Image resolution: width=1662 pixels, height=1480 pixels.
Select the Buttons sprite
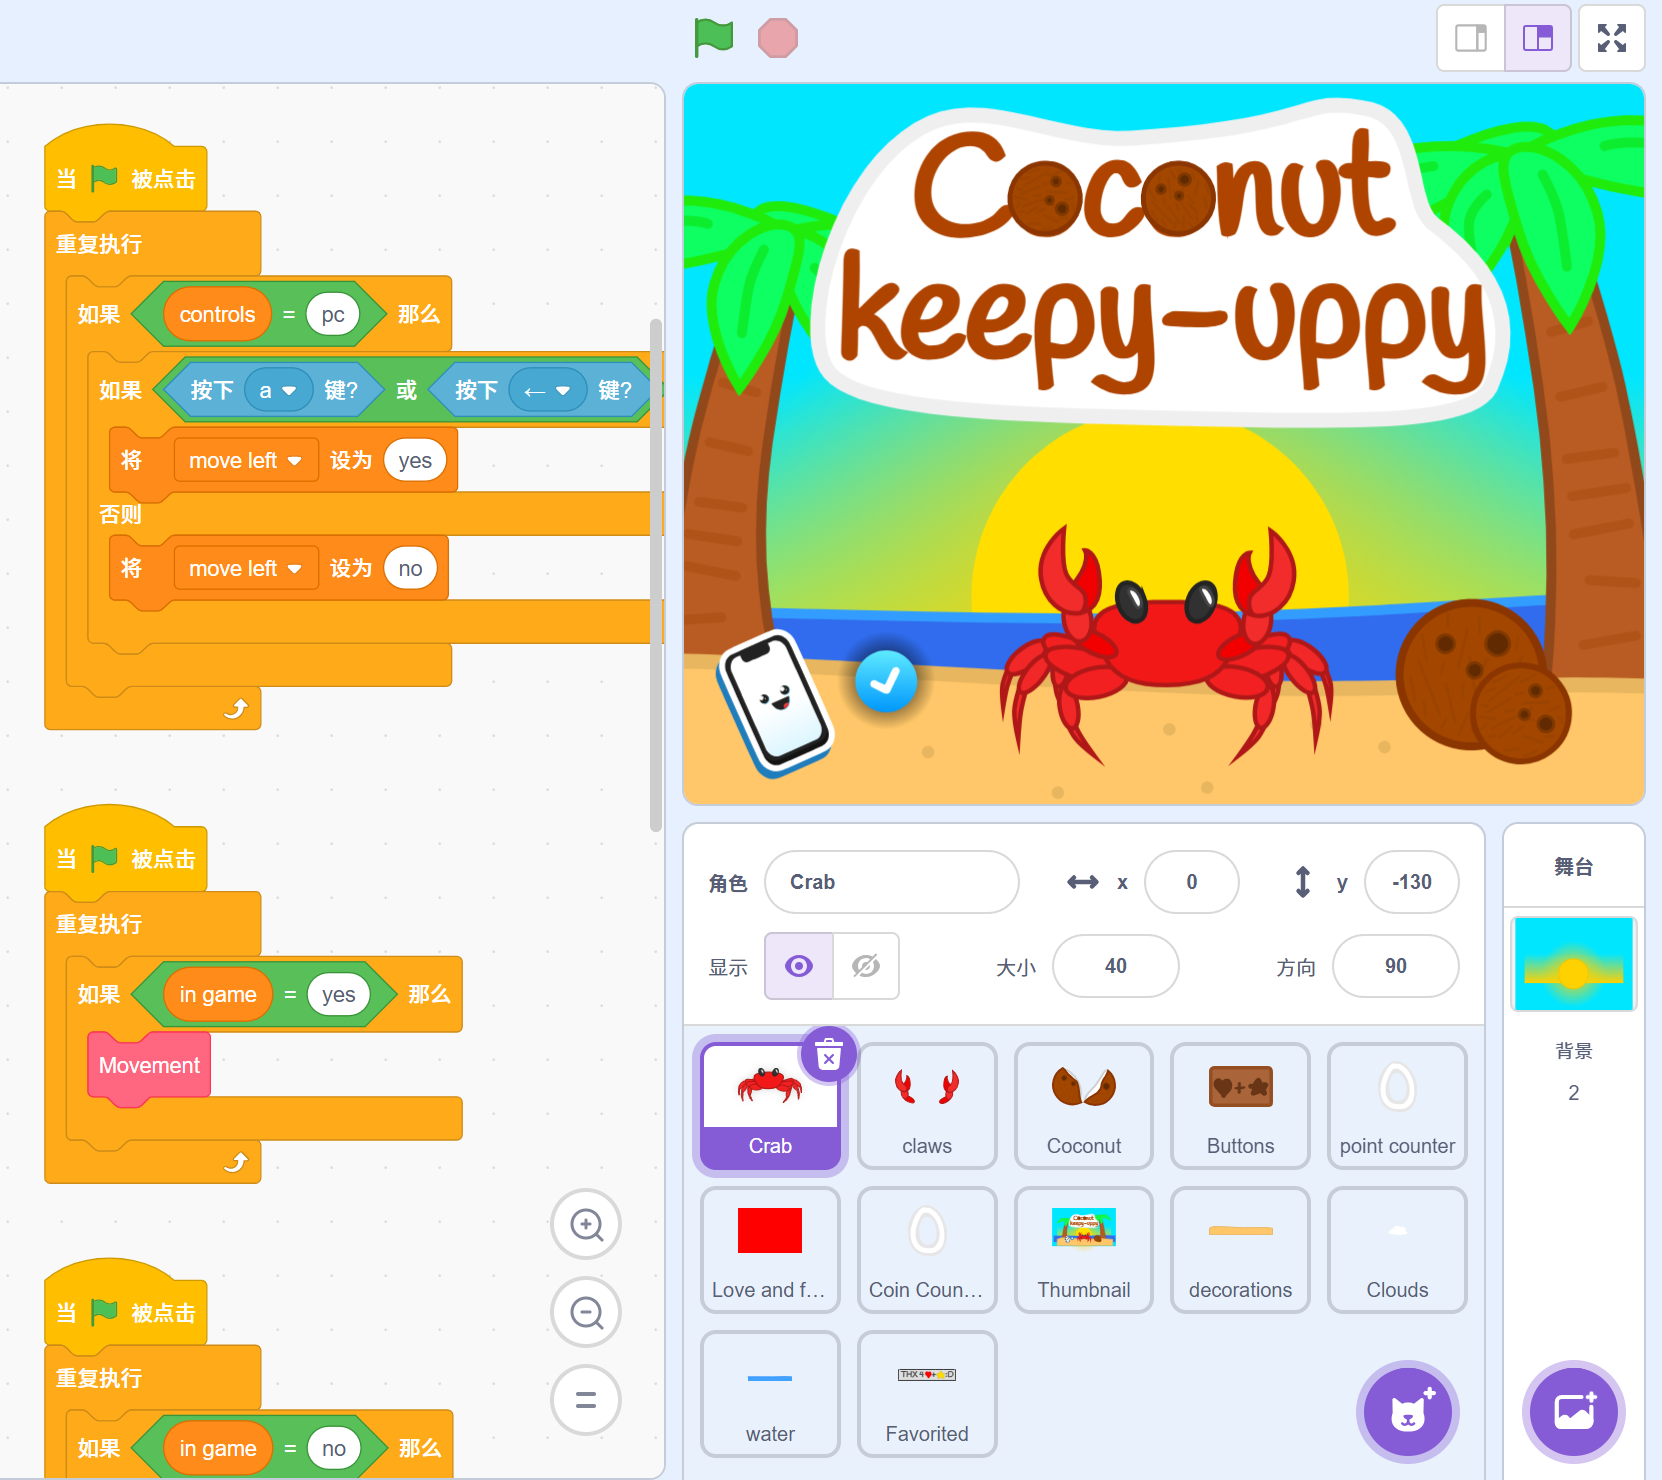pyautogui.click(x=1240, y=1105)
